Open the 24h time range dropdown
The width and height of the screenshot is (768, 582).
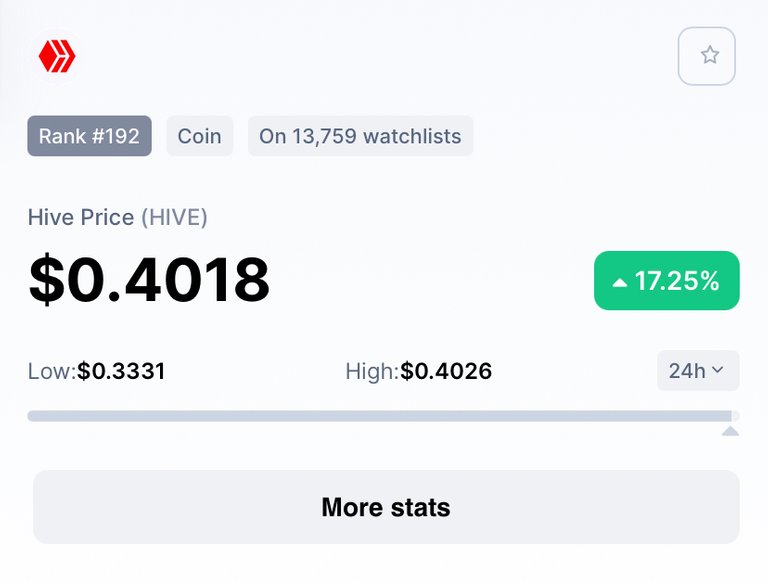click(698, 370)
